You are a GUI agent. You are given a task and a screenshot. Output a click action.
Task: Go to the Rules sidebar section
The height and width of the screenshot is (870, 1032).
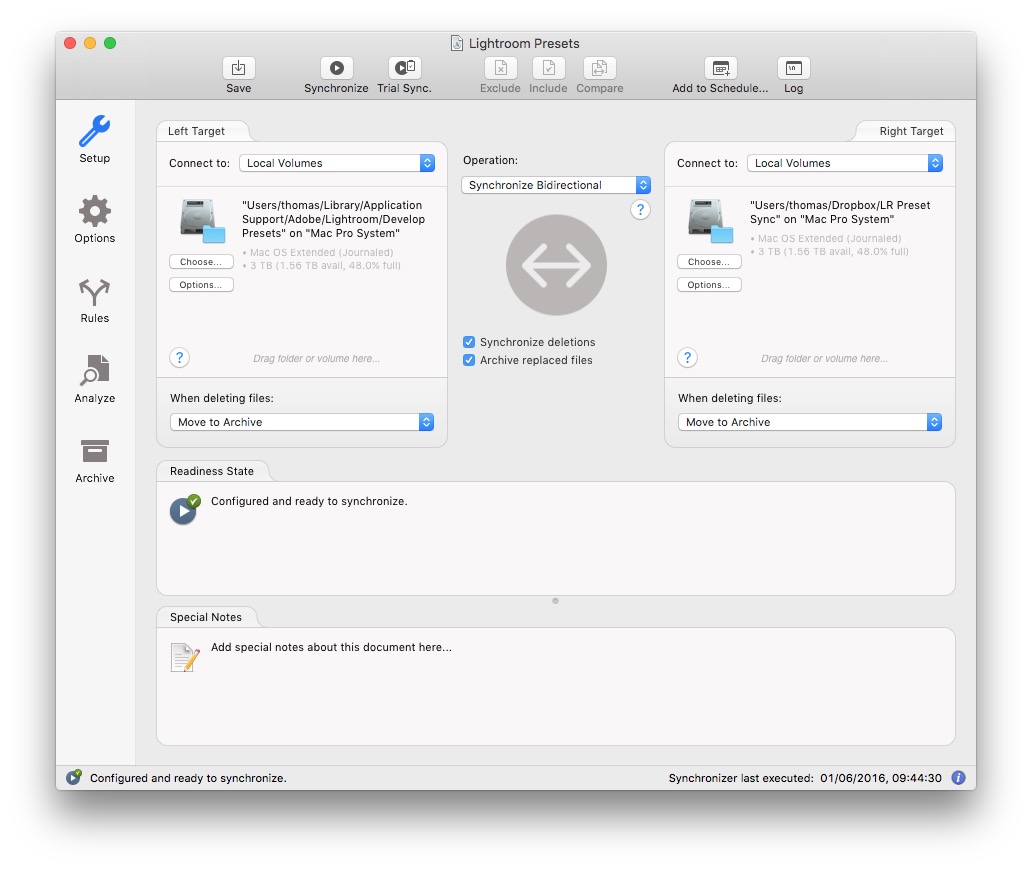coord(95,300)
